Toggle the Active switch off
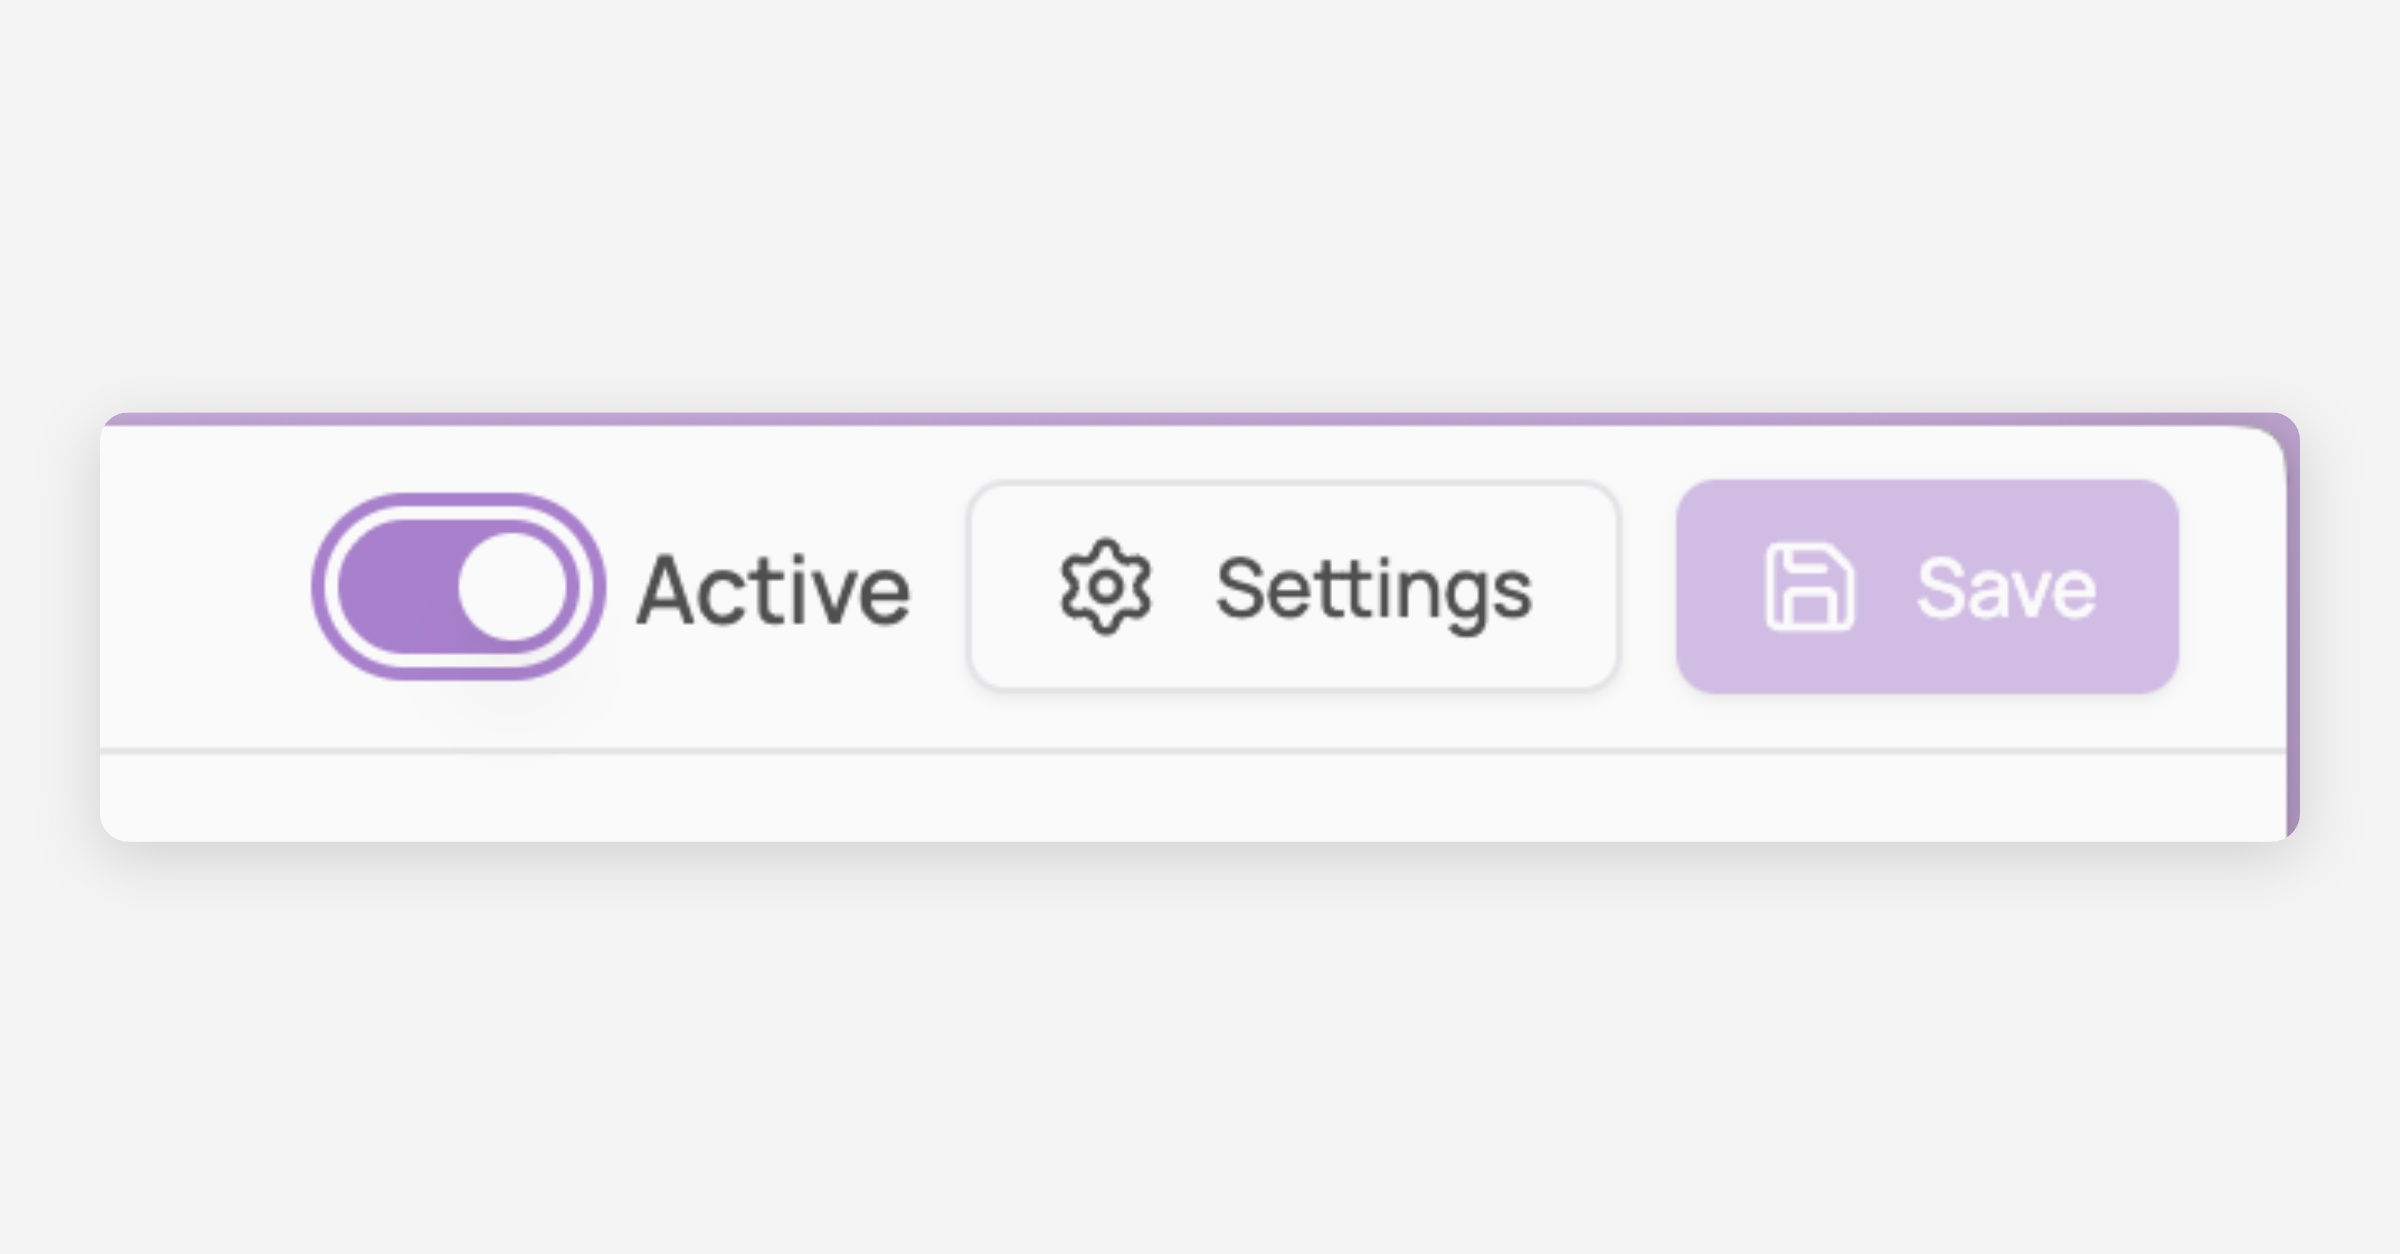Image resolution: width=2400 pixels, height=1254 pixels. click(x=458, y=587)
